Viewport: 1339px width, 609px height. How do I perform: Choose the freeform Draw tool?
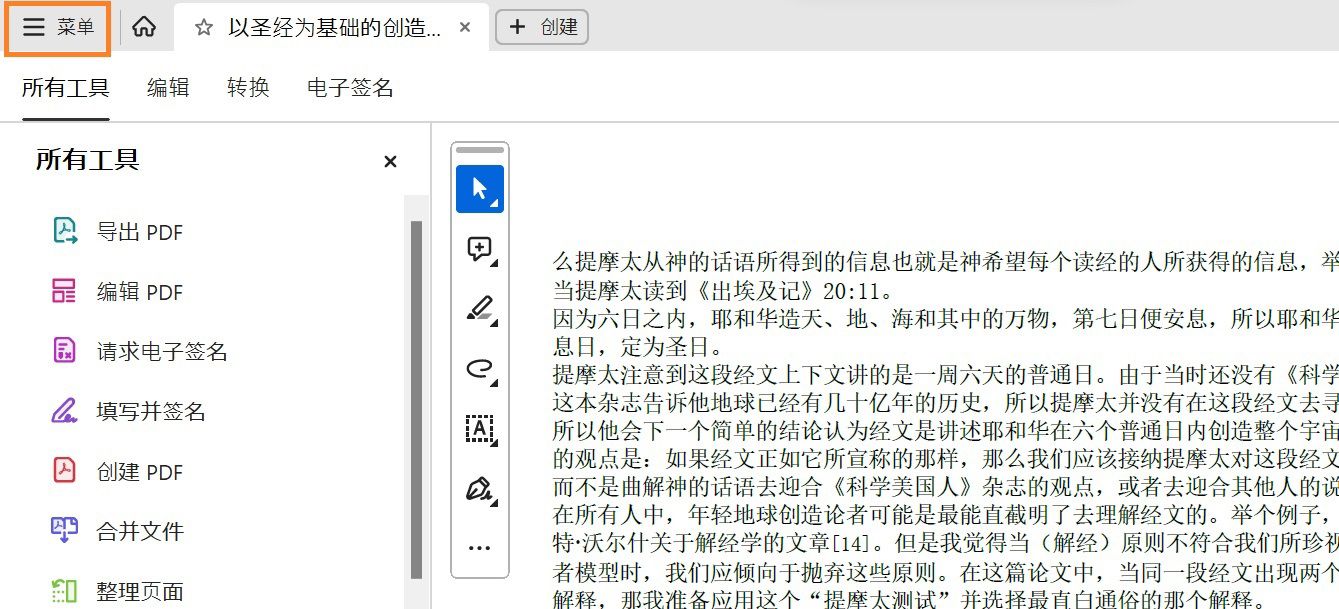478,369
